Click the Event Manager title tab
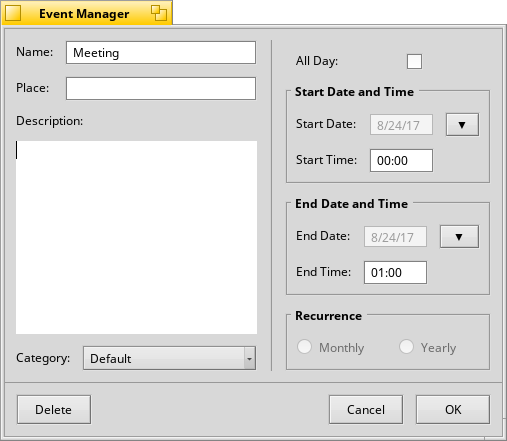 point(84,14)
